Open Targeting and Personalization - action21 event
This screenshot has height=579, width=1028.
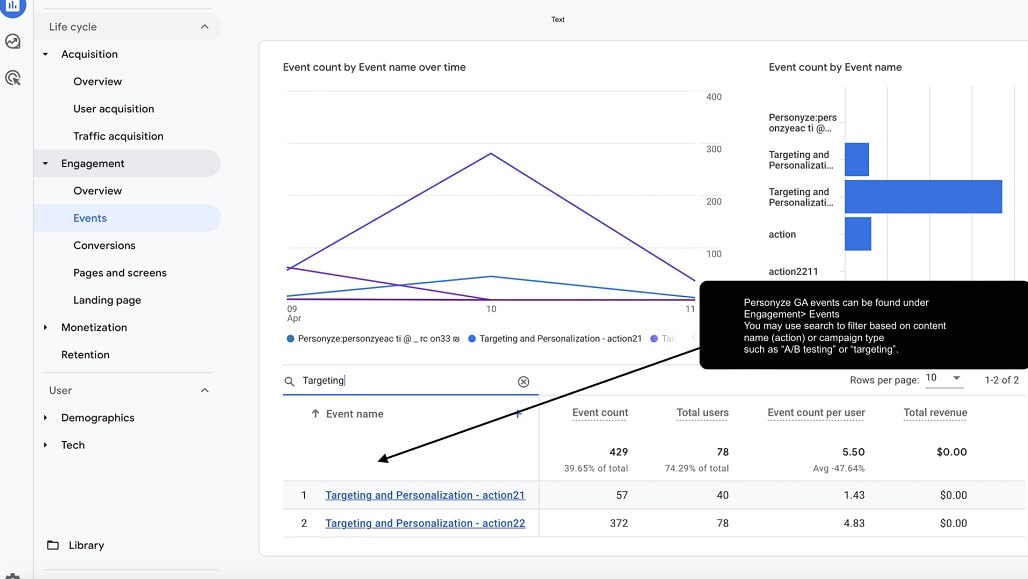tap(425, 495)
